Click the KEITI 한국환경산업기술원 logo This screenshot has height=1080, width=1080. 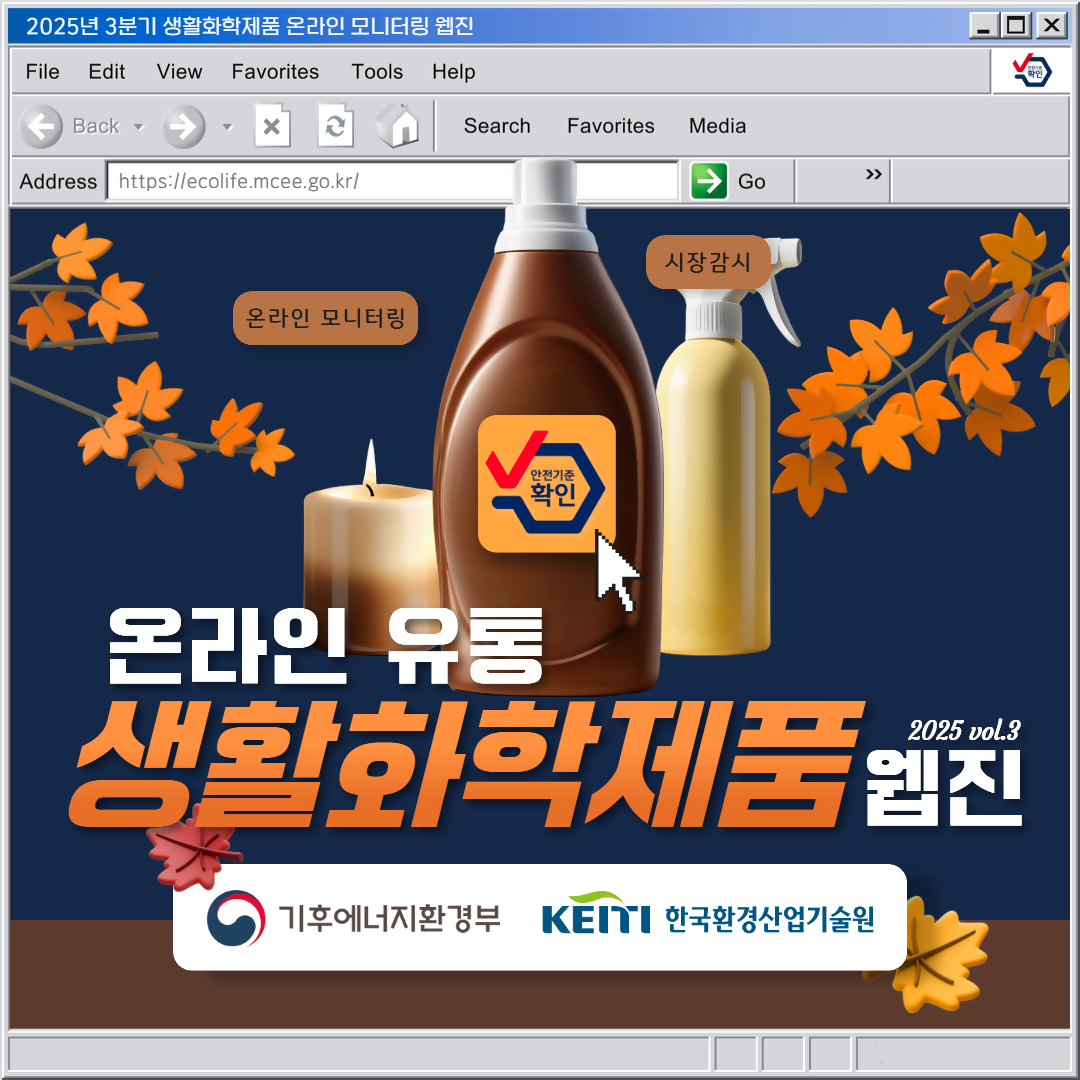(x=708, y=918)
